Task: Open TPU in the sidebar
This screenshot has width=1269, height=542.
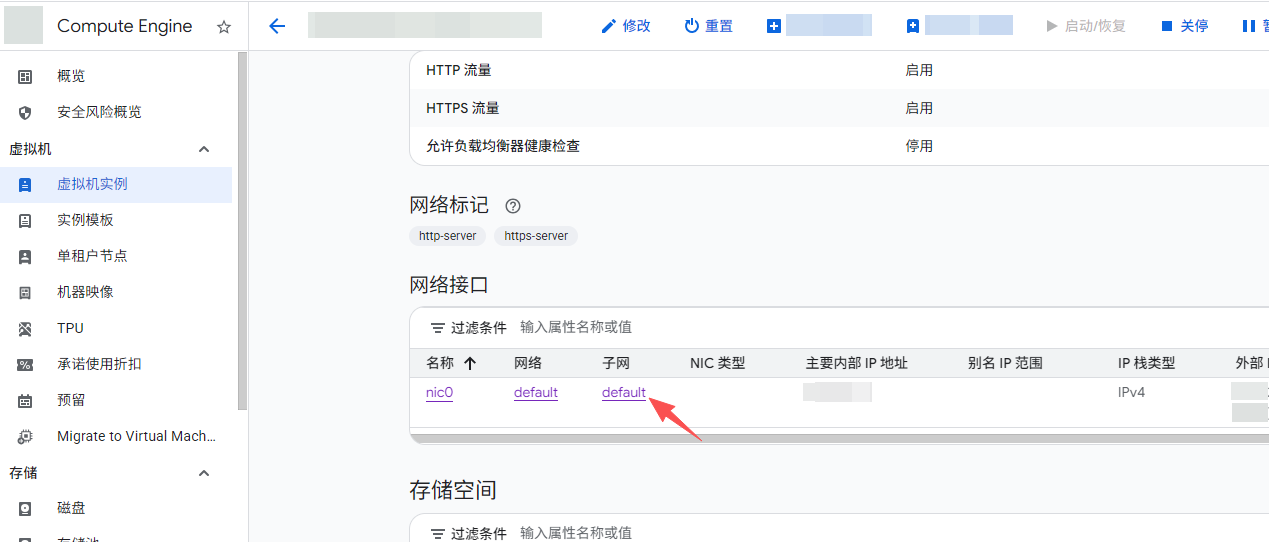Action: [70, 328]
